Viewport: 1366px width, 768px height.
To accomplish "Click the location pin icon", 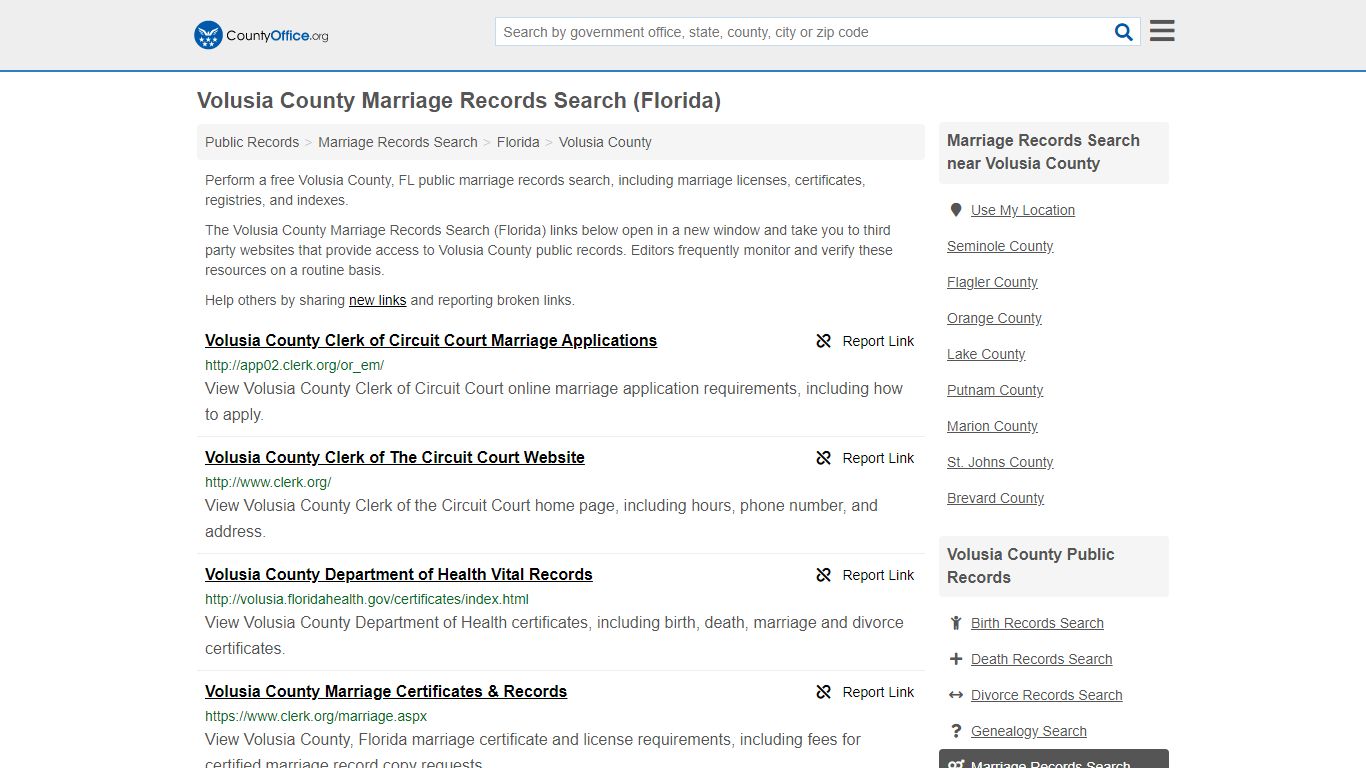I will click(956, 210).
